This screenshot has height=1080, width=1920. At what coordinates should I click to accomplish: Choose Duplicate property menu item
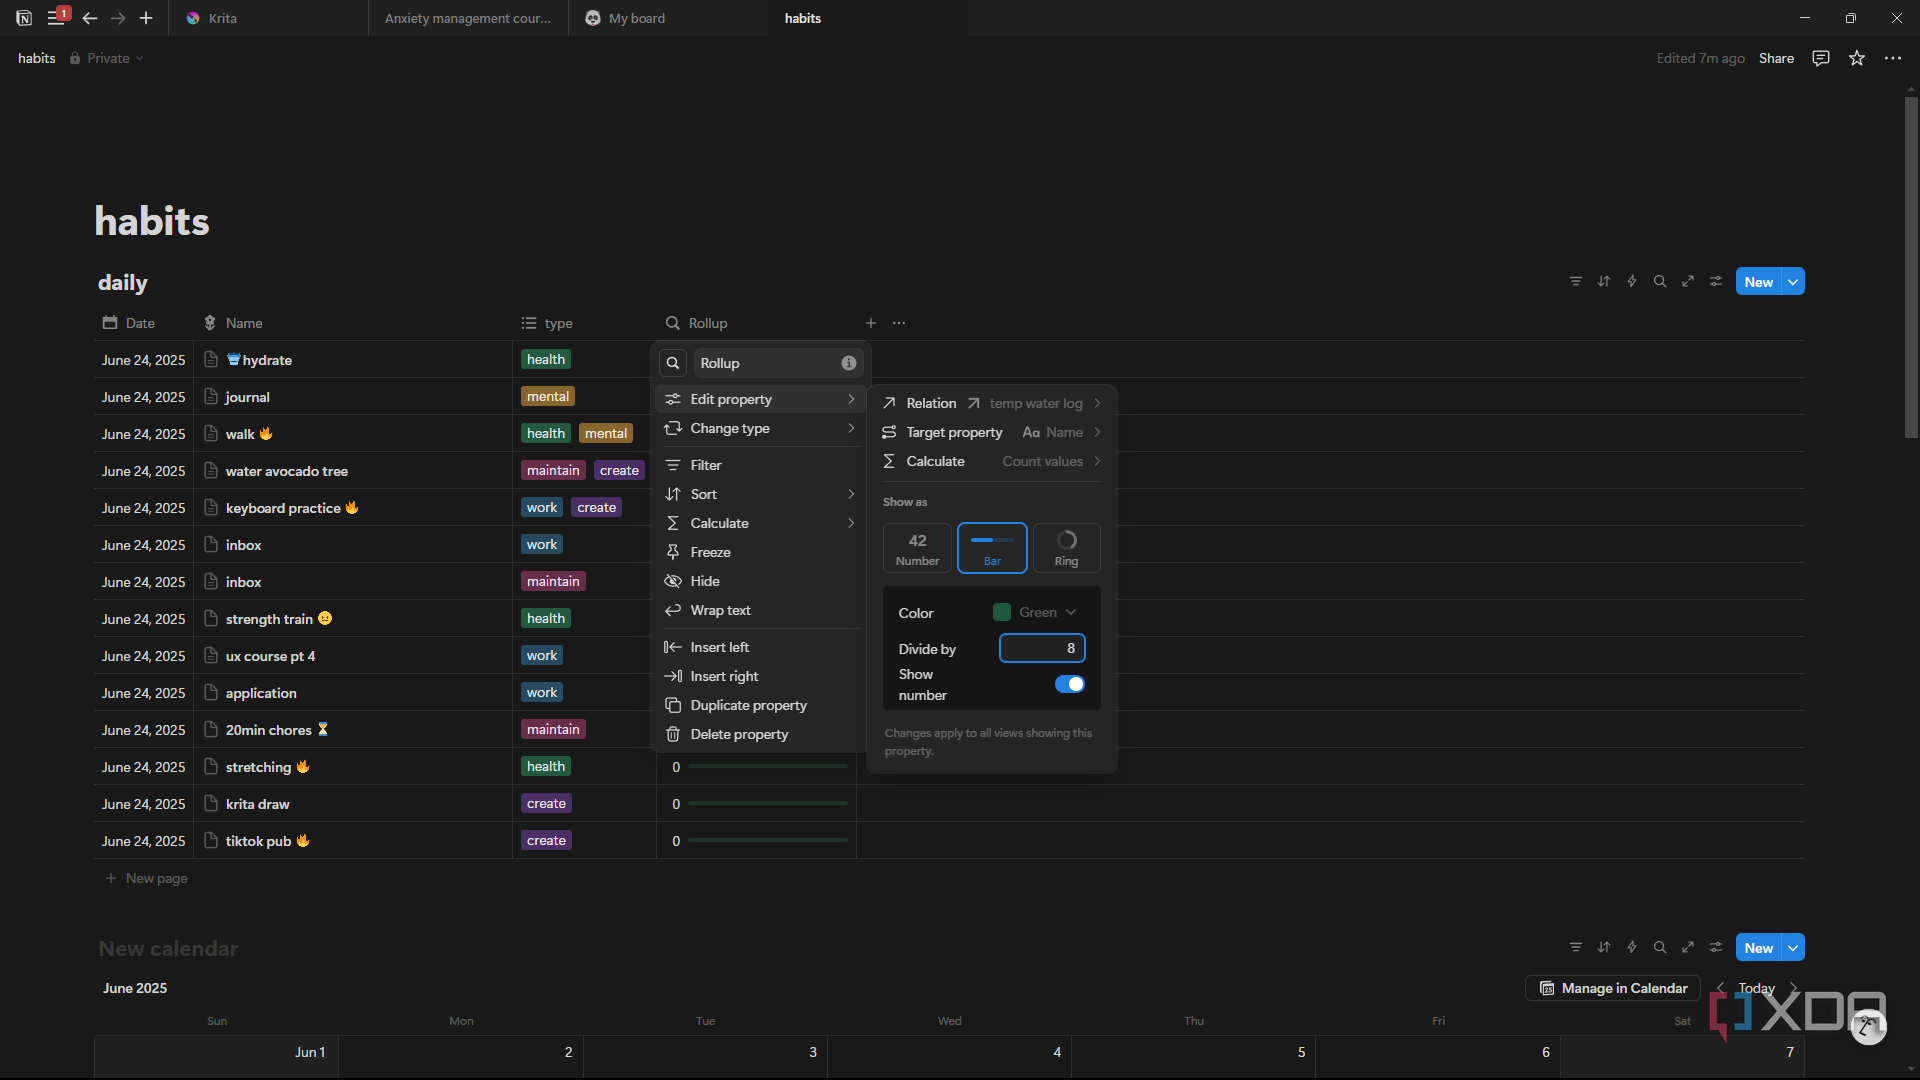759,705
